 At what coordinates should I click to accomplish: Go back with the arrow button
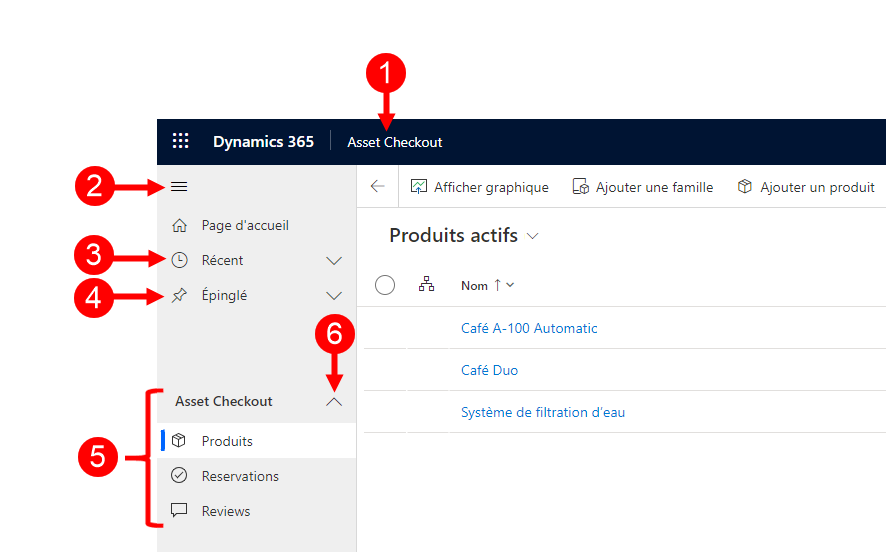click(377, 186)
